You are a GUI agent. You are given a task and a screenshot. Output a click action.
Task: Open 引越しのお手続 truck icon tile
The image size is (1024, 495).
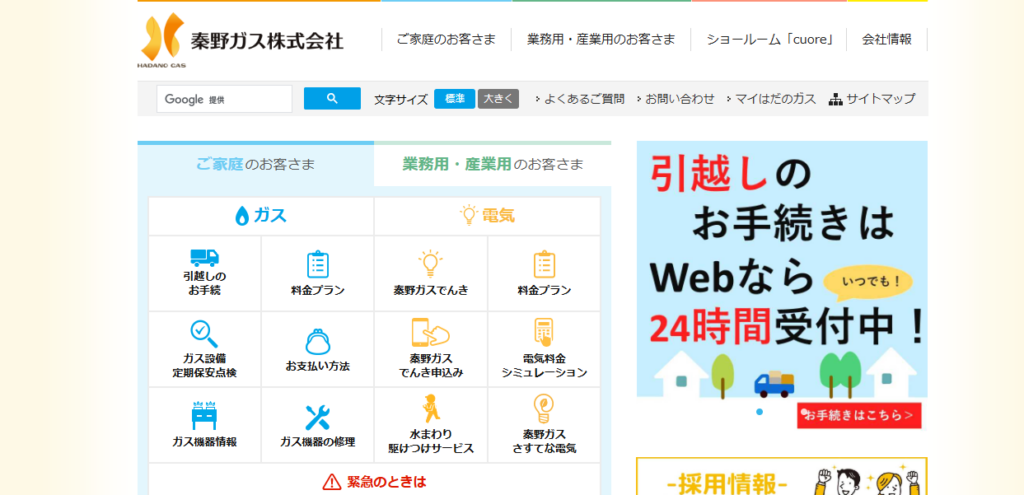(x=204, y=273)
